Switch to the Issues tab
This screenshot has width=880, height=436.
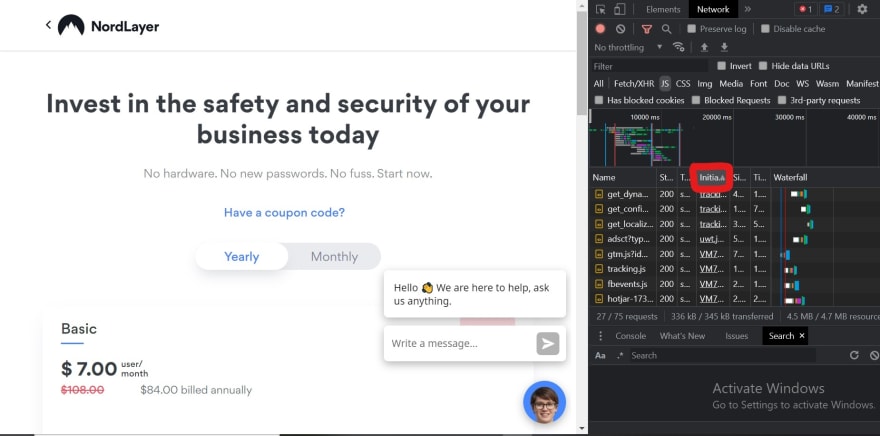(x=736, y=336)
